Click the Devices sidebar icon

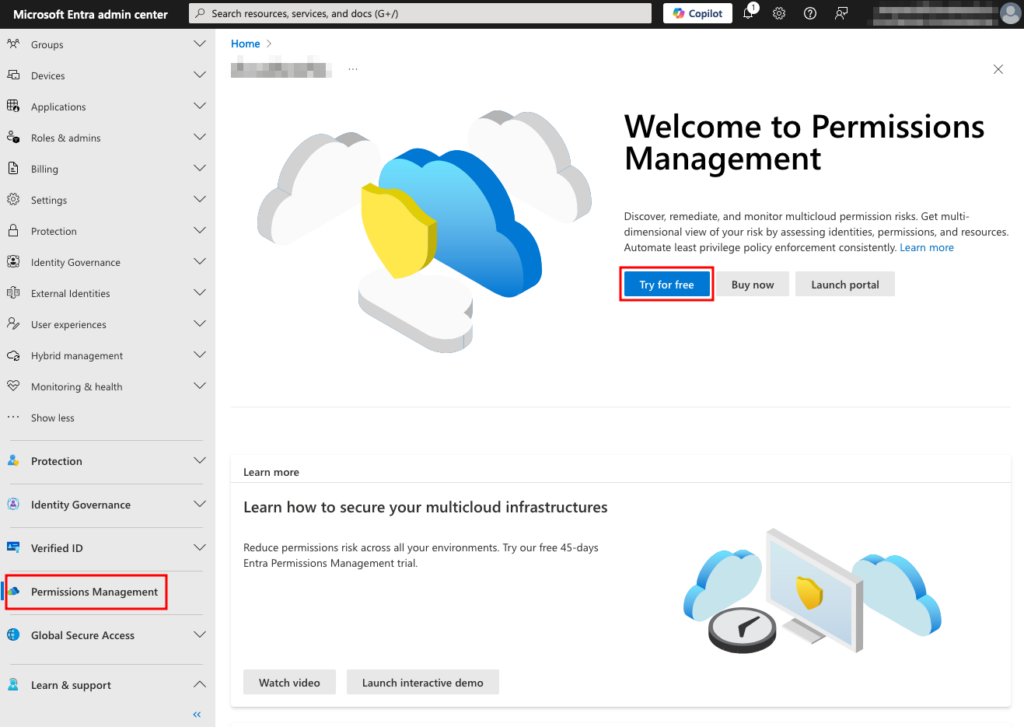pyautogui.click(x=13, y=75)
